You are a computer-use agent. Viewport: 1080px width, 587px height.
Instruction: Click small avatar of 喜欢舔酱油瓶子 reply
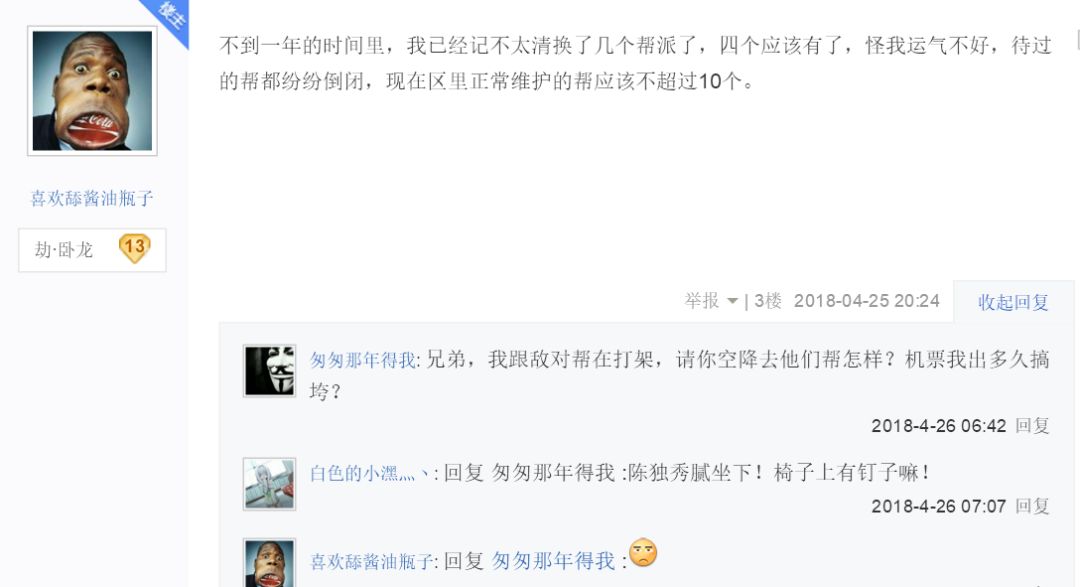[269, 563]
